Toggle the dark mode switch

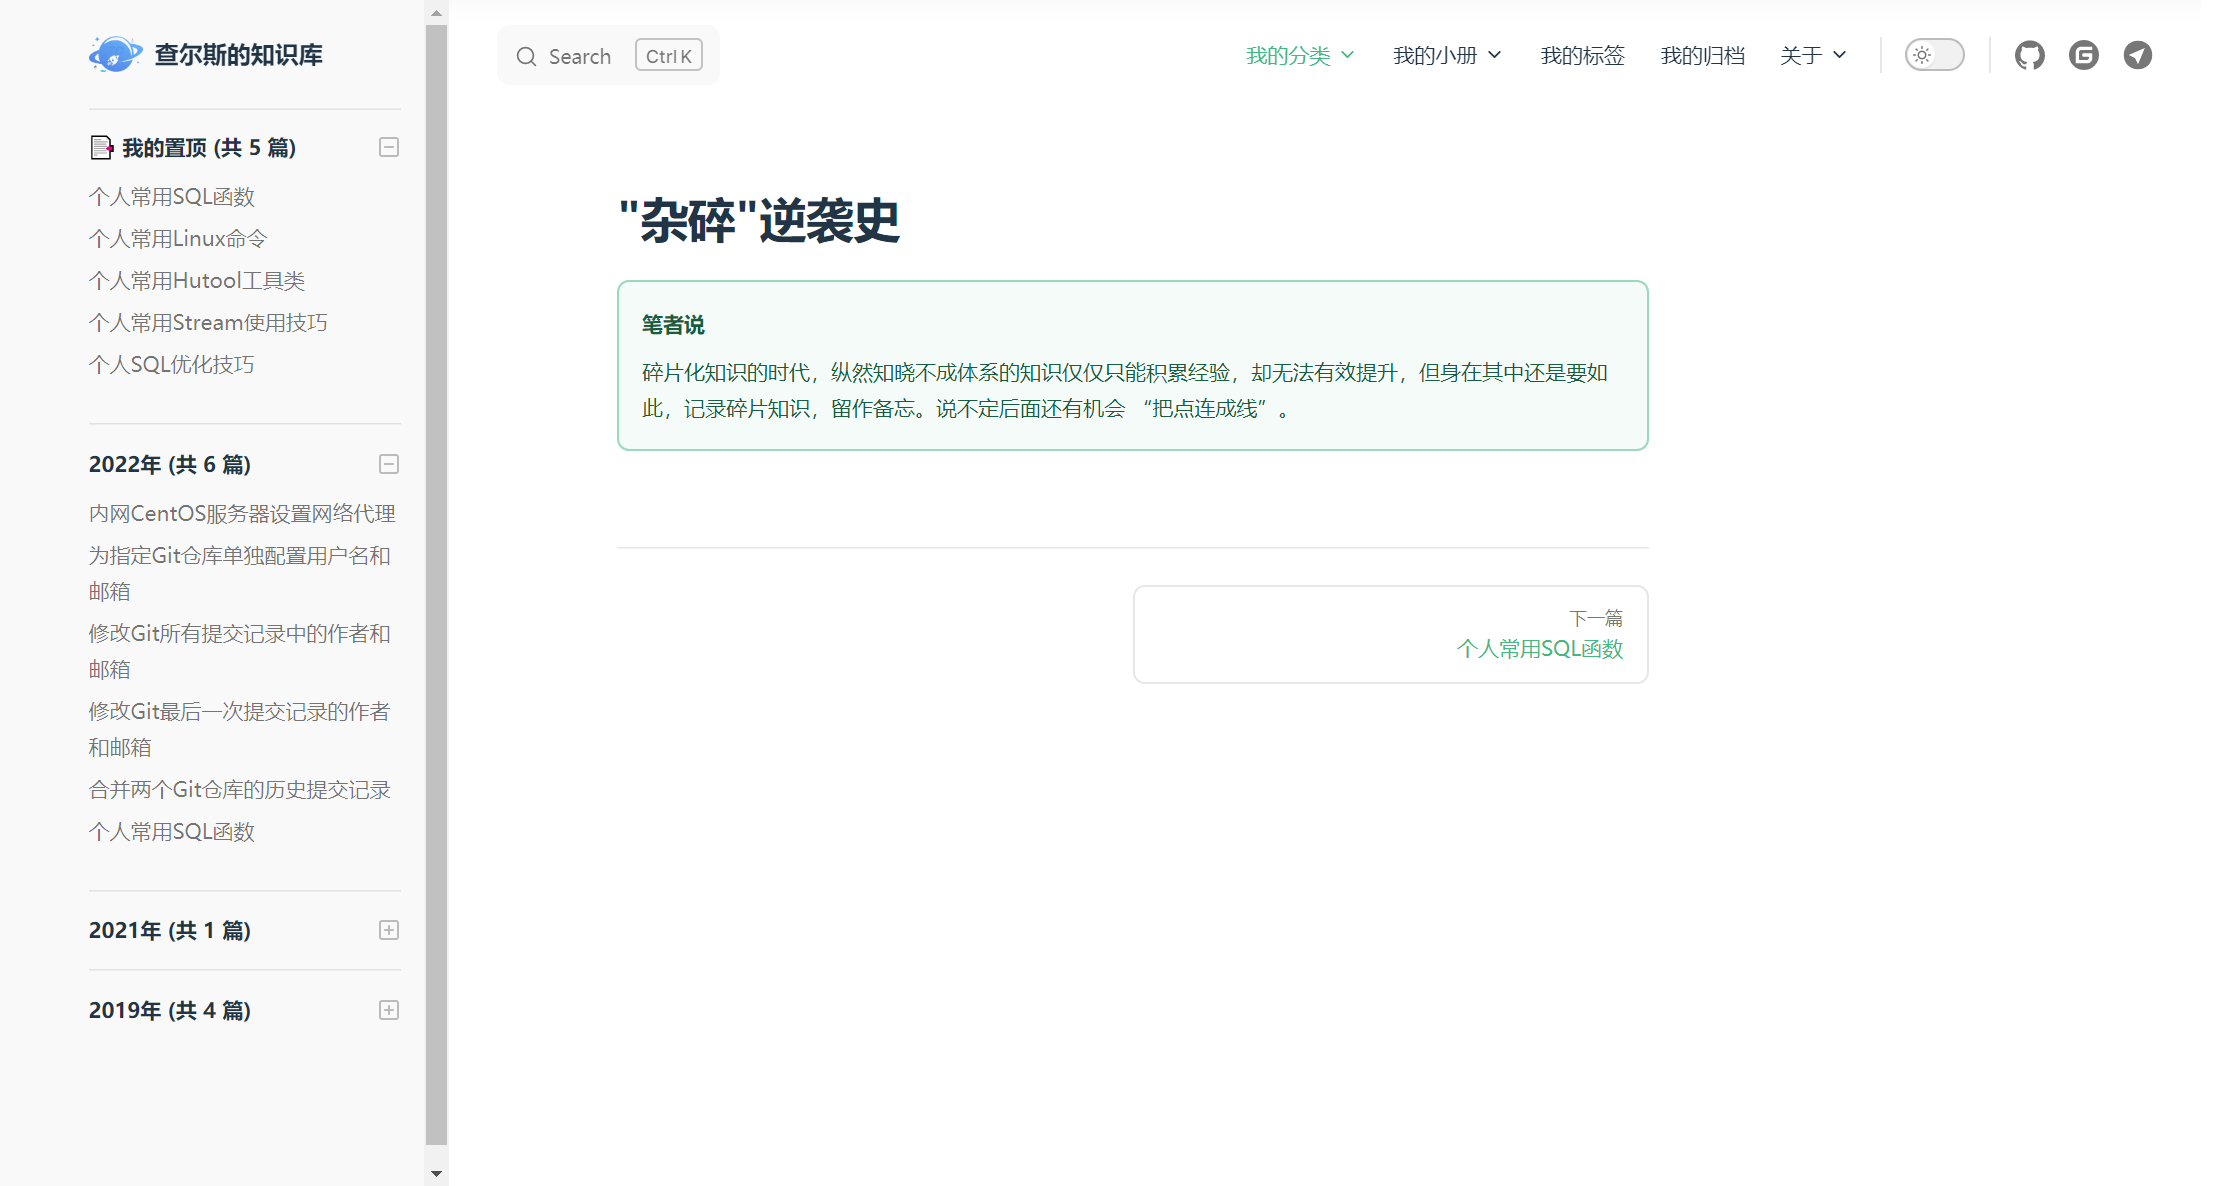(1933, 55)
